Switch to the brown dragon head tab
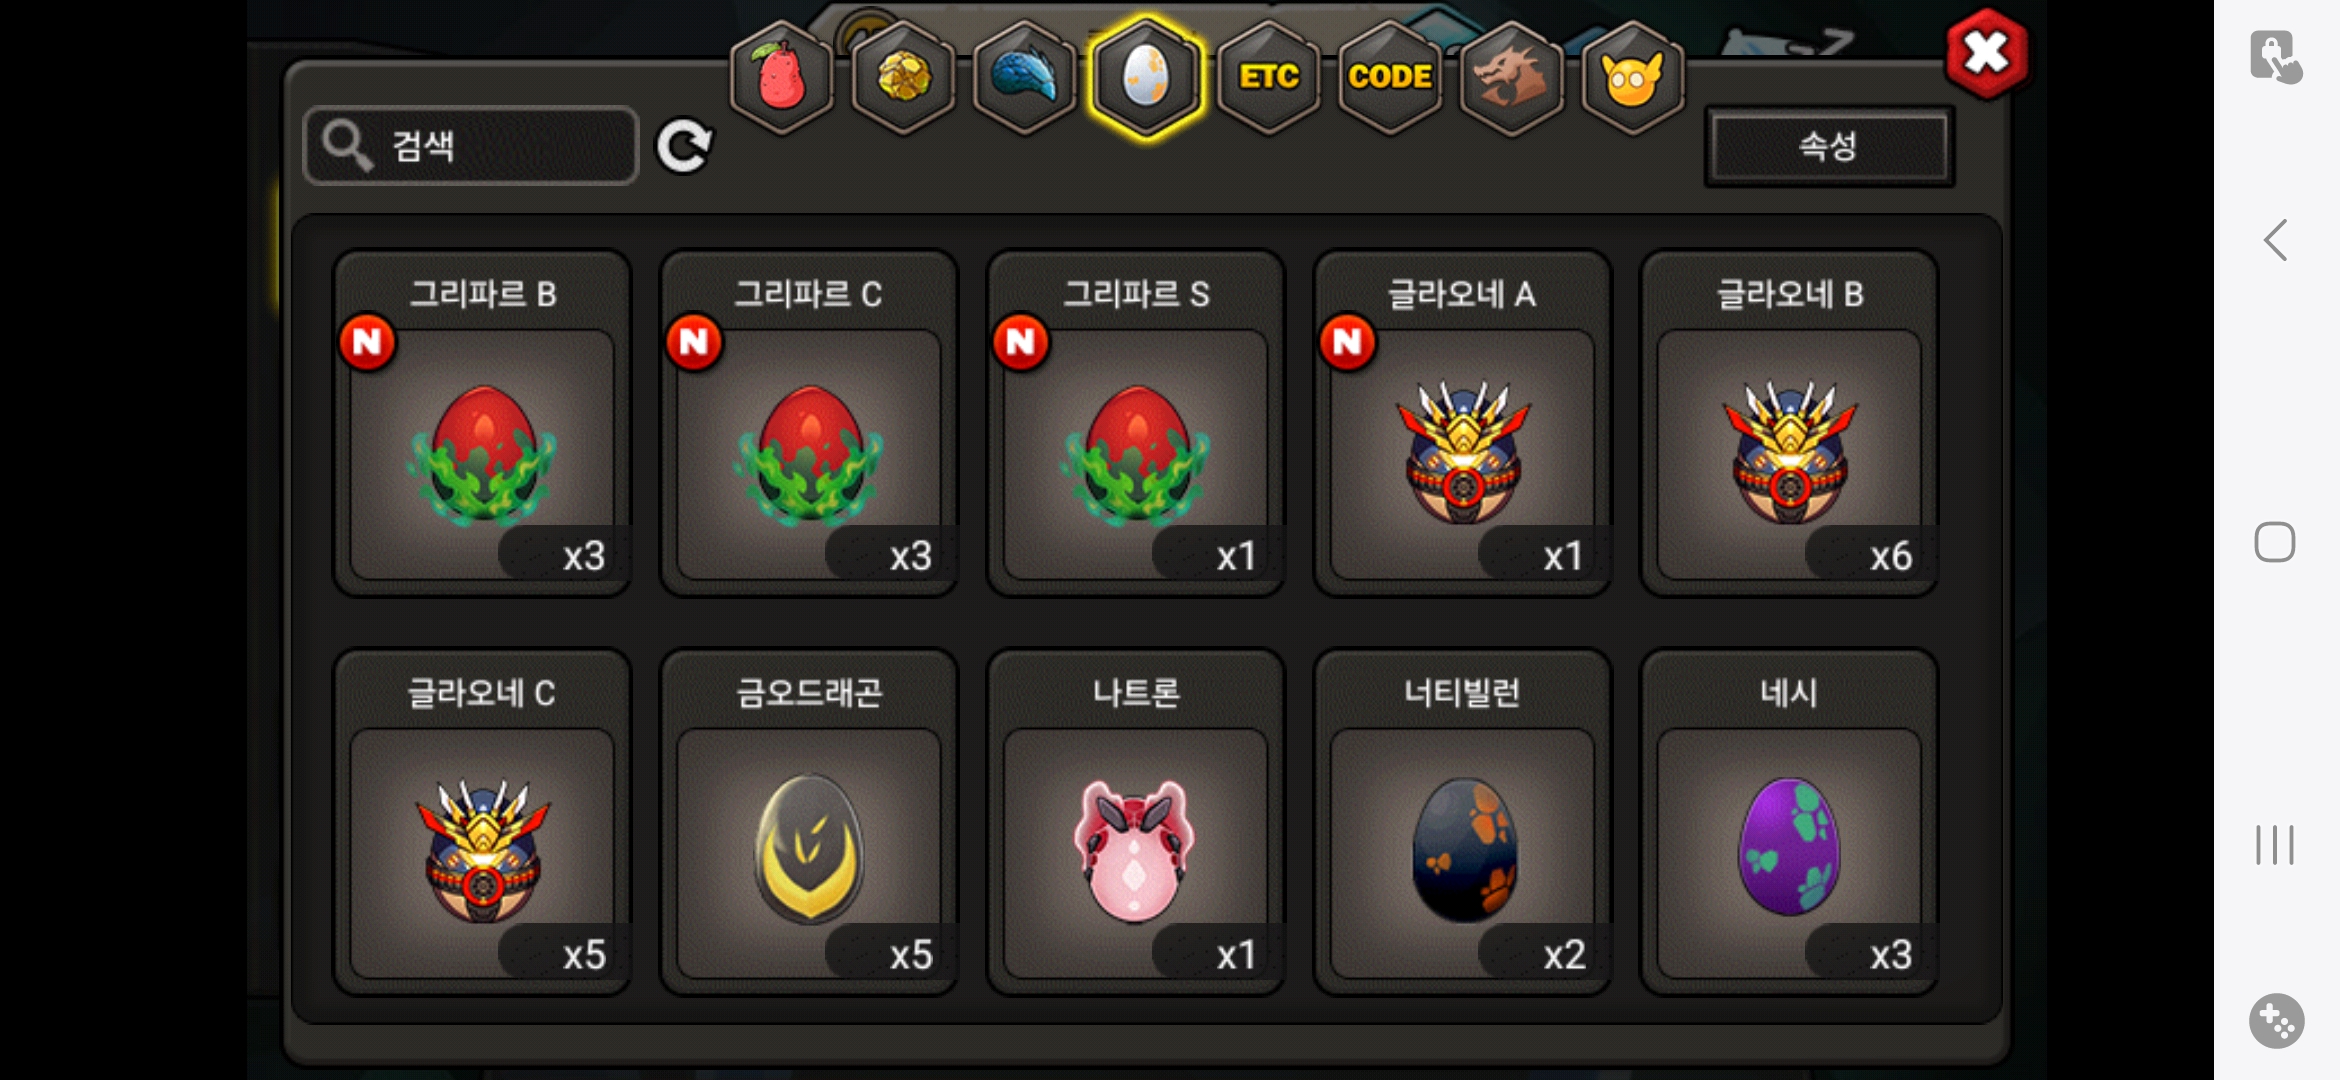The height and width of the screenshot is (1080, 2340). pos(1511,77)
